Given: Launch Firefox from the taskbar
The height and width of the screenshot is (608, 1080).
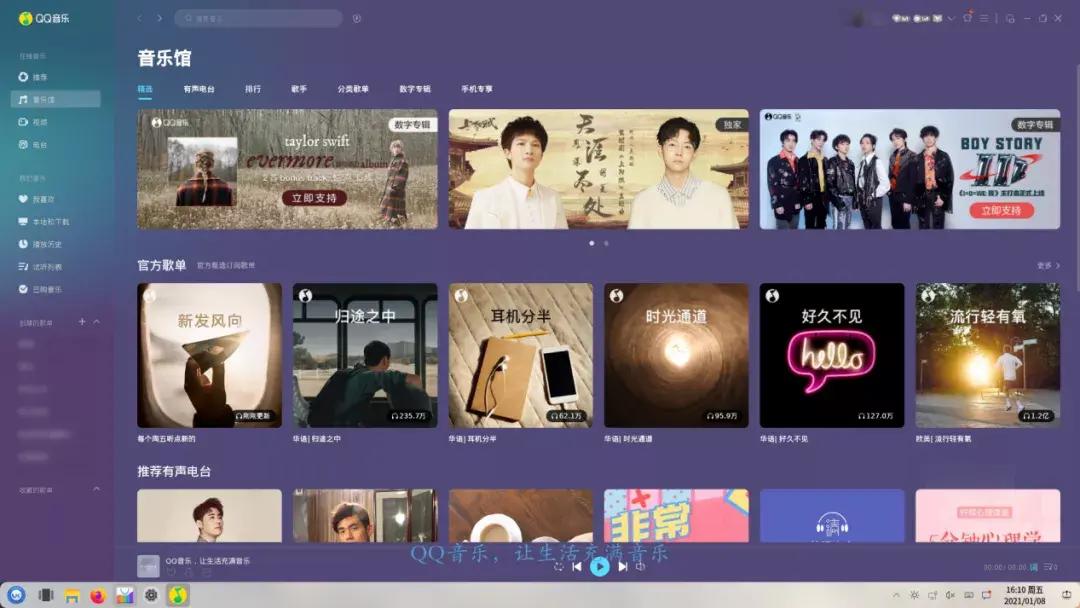Looking at the screenshot, I should tap(98, 595).
